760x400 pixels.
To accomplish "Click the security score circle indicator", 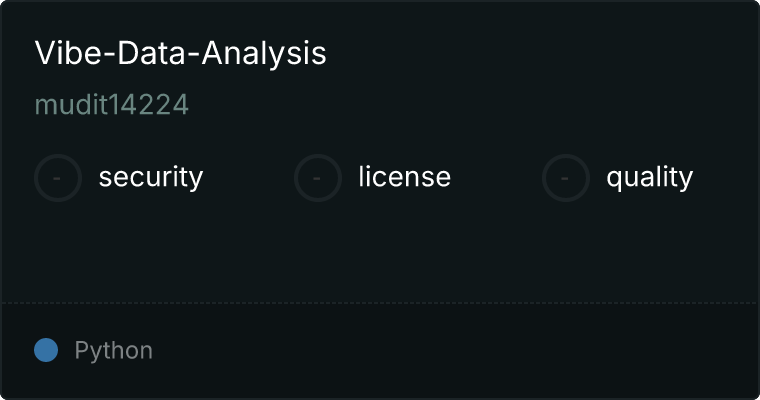I will [58, 178].
